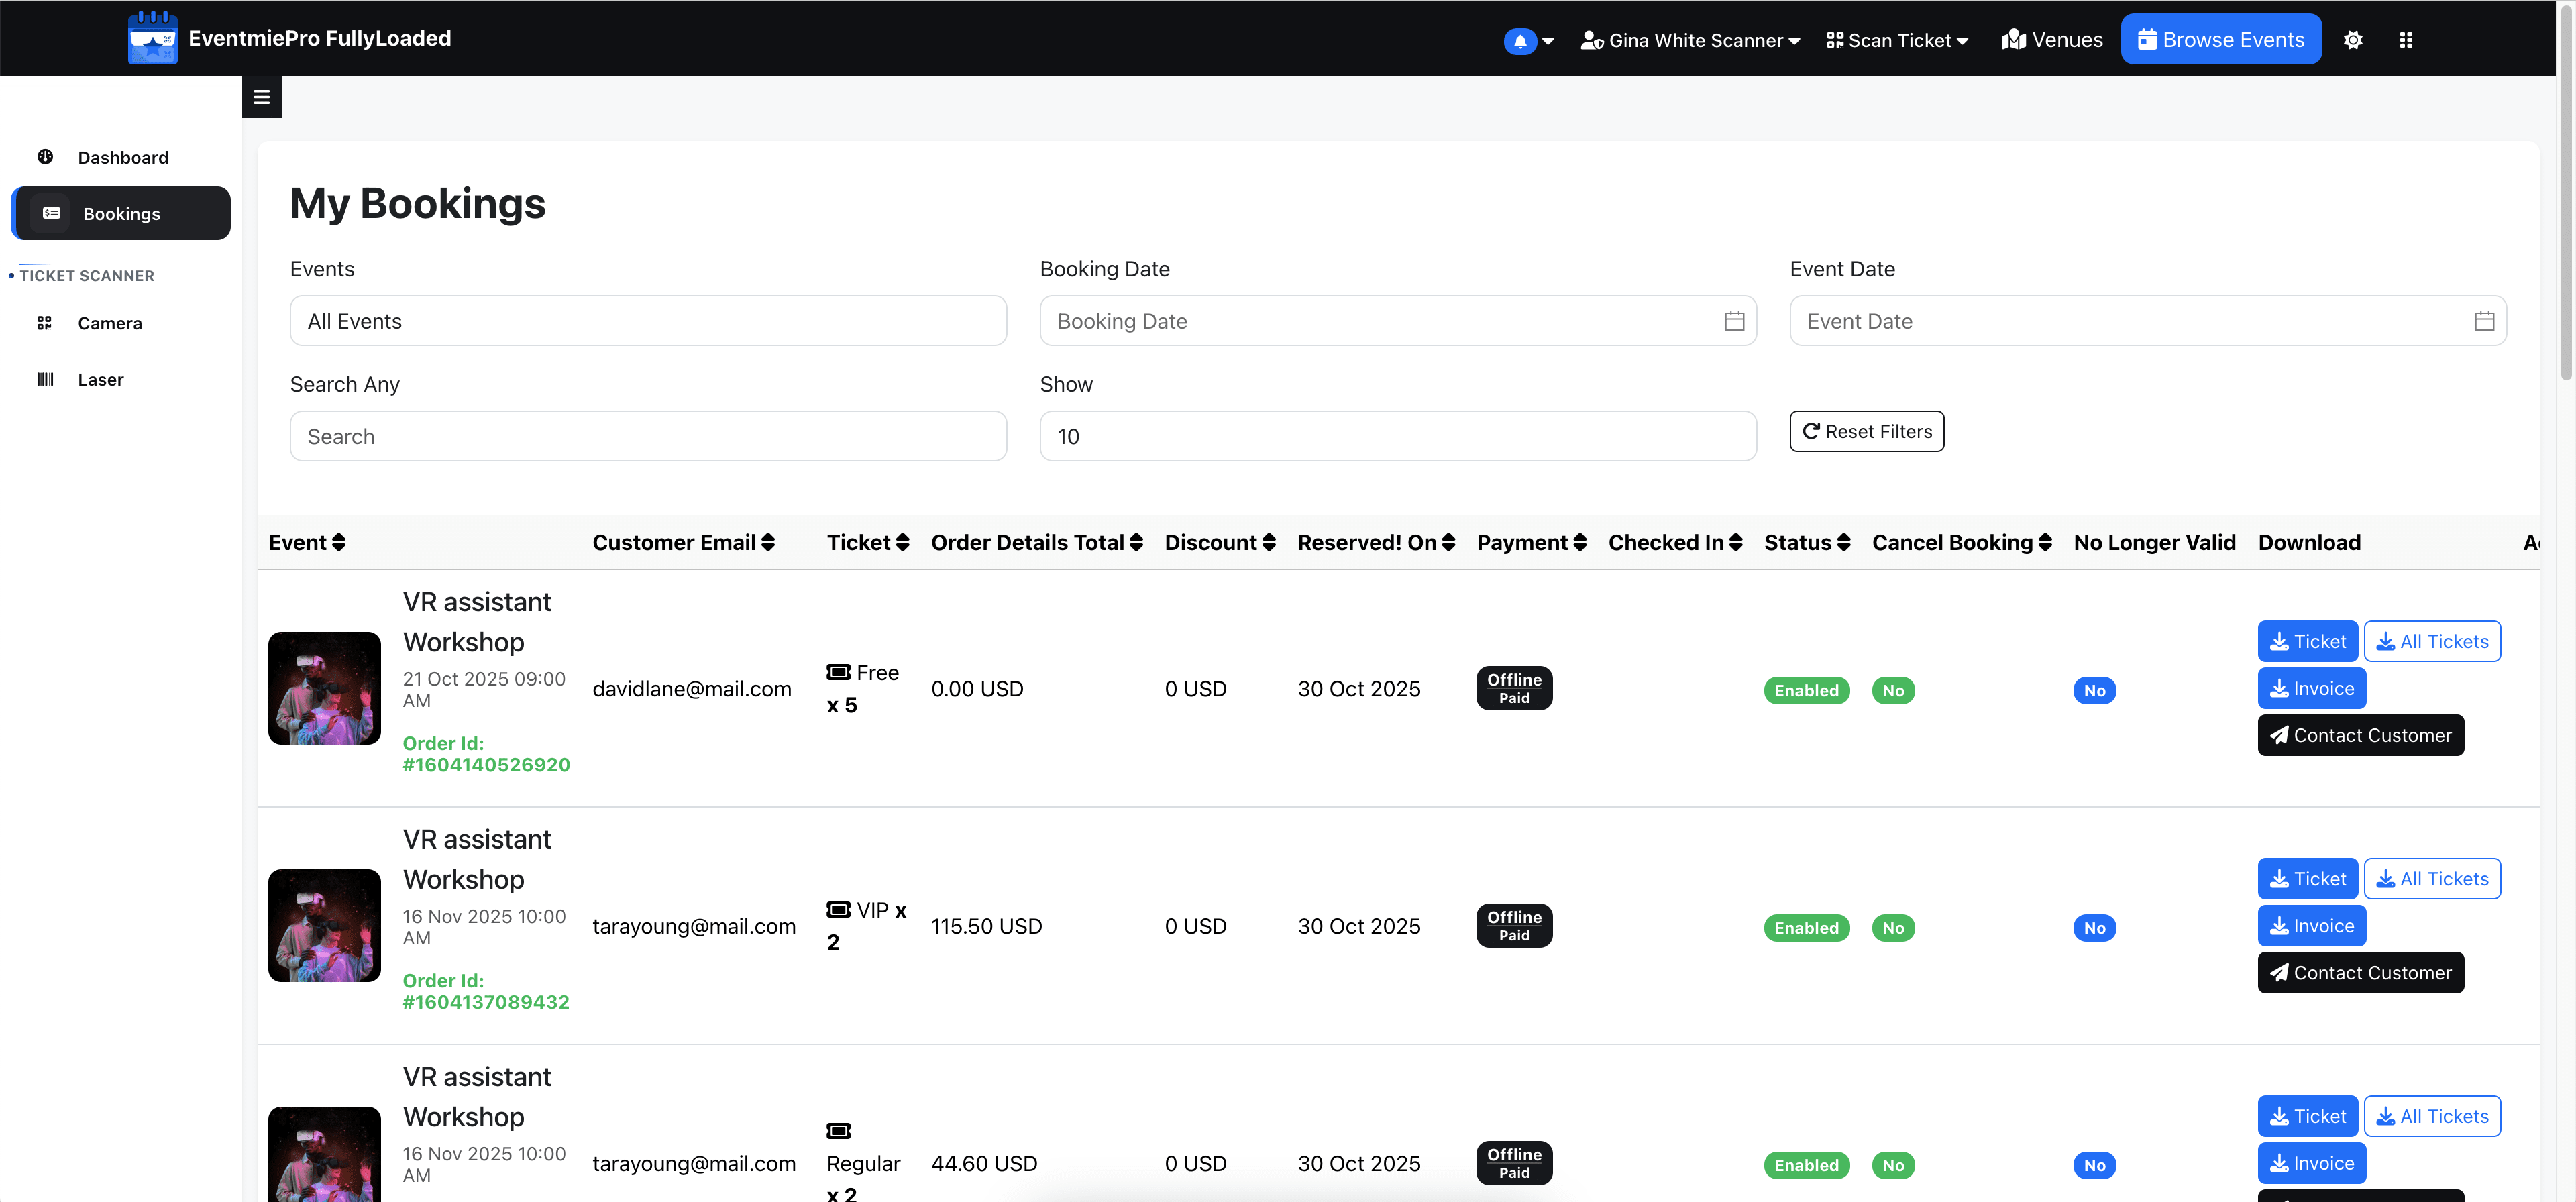Download All Tickets for davidlane booking
This screenshot has width=2576, height=1202.
tap(2432, 641)
